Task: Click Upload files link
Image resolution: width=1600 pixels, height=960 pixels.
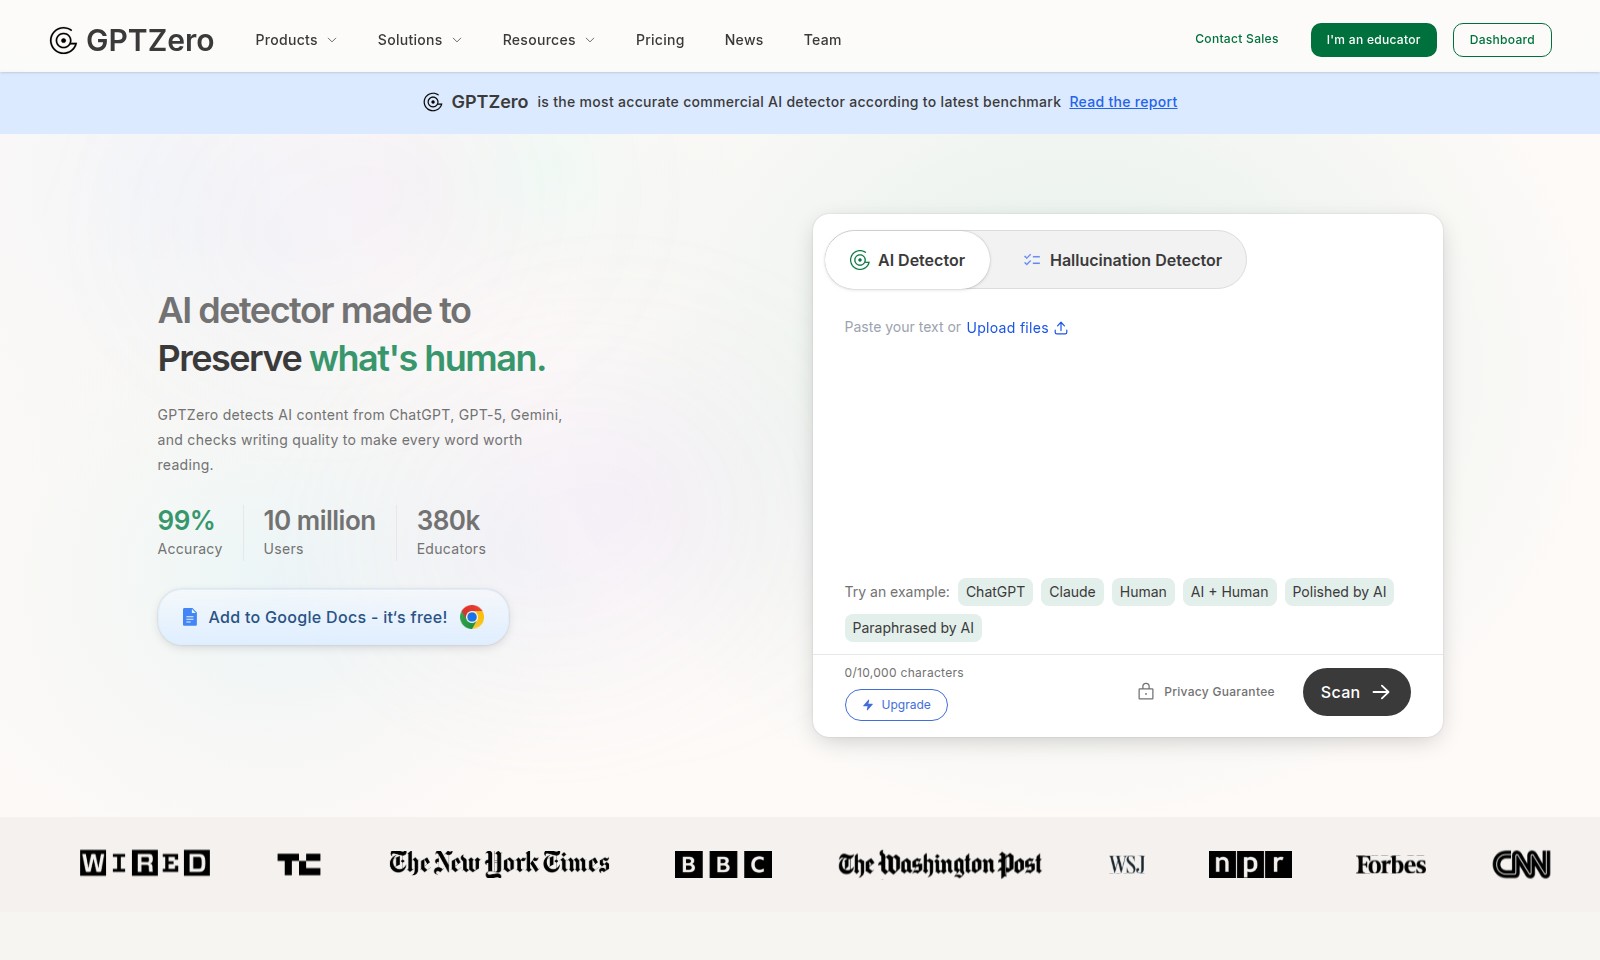Action: pos(1017,328)
